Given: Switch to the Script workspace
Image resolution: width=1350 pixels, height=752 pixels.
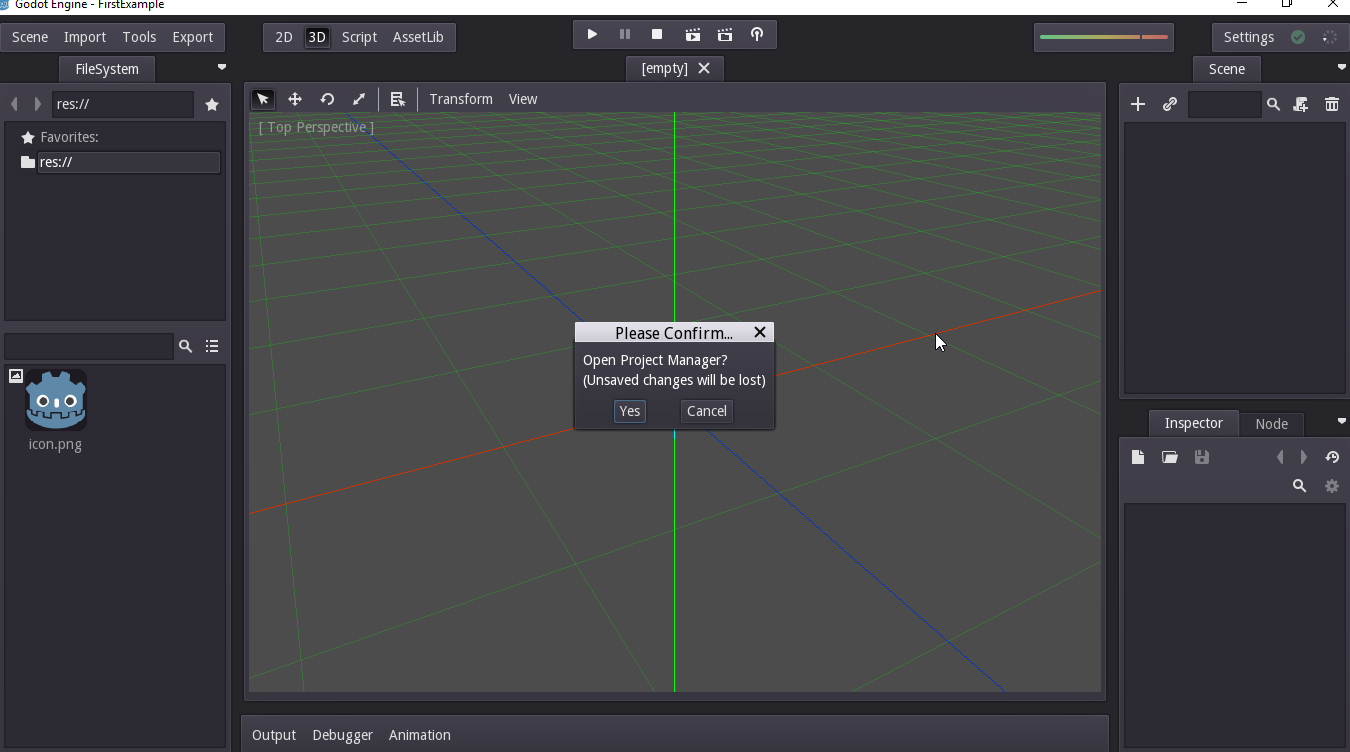Looking at the screenshot, I should (x=359, y=37).
